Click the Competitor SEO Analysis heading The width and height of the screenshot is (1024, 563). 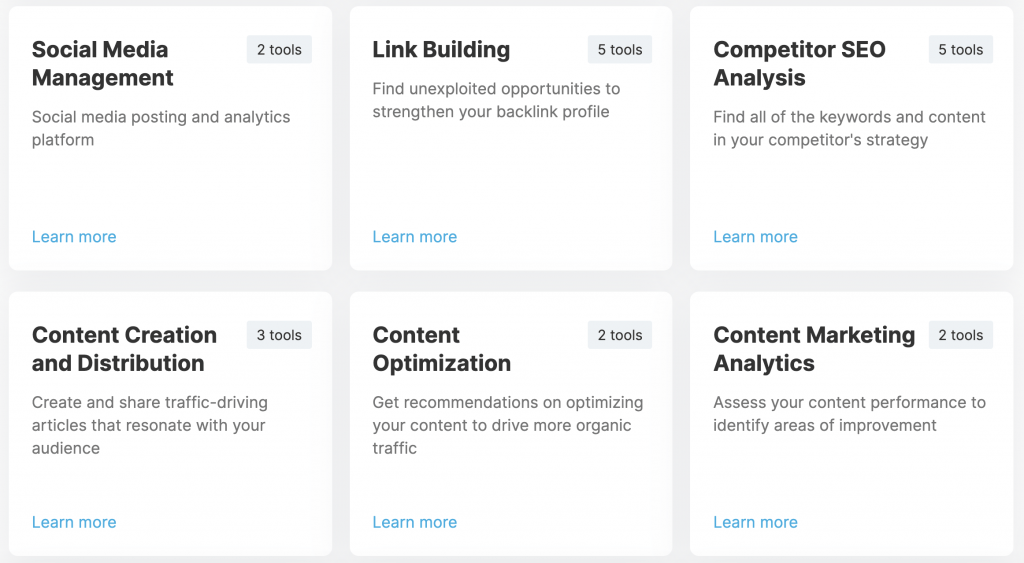(x=799, y=63)
